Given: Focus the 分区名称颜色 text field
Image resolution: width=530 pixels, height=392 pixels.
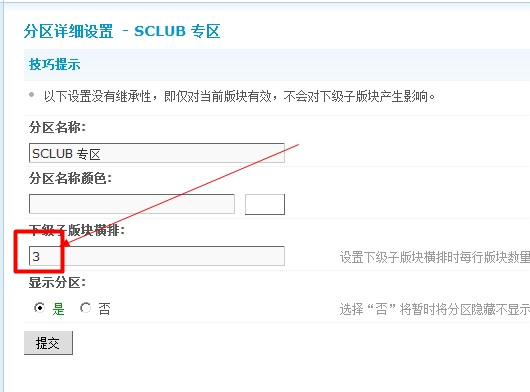Looking at the screenshot, I should (132, 204).
